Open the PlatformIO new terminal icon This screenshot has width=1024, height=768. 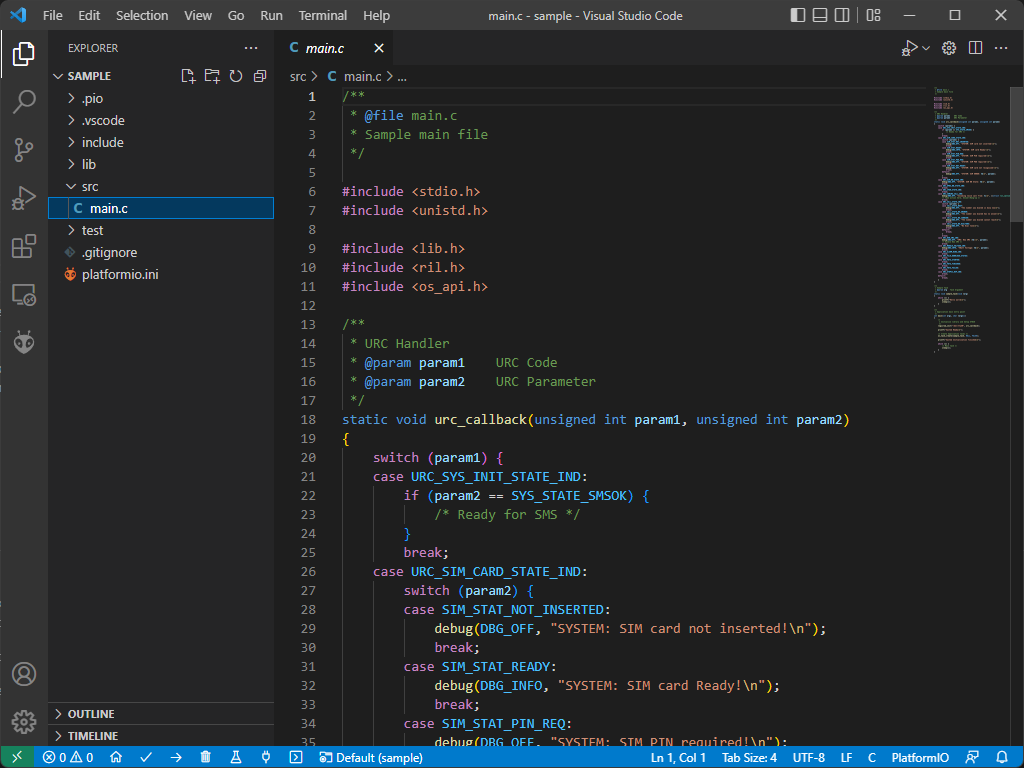click(x=296, y=758)
